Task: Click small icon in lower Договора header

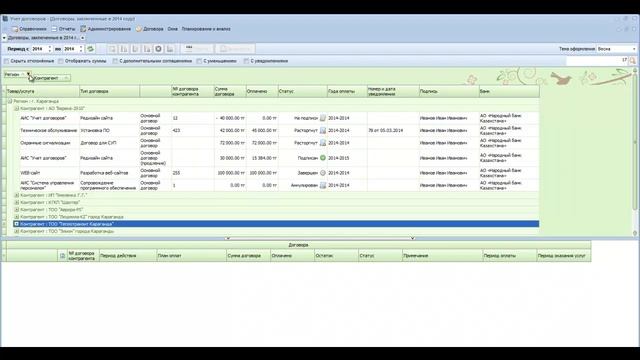Action: pos(62,256)
